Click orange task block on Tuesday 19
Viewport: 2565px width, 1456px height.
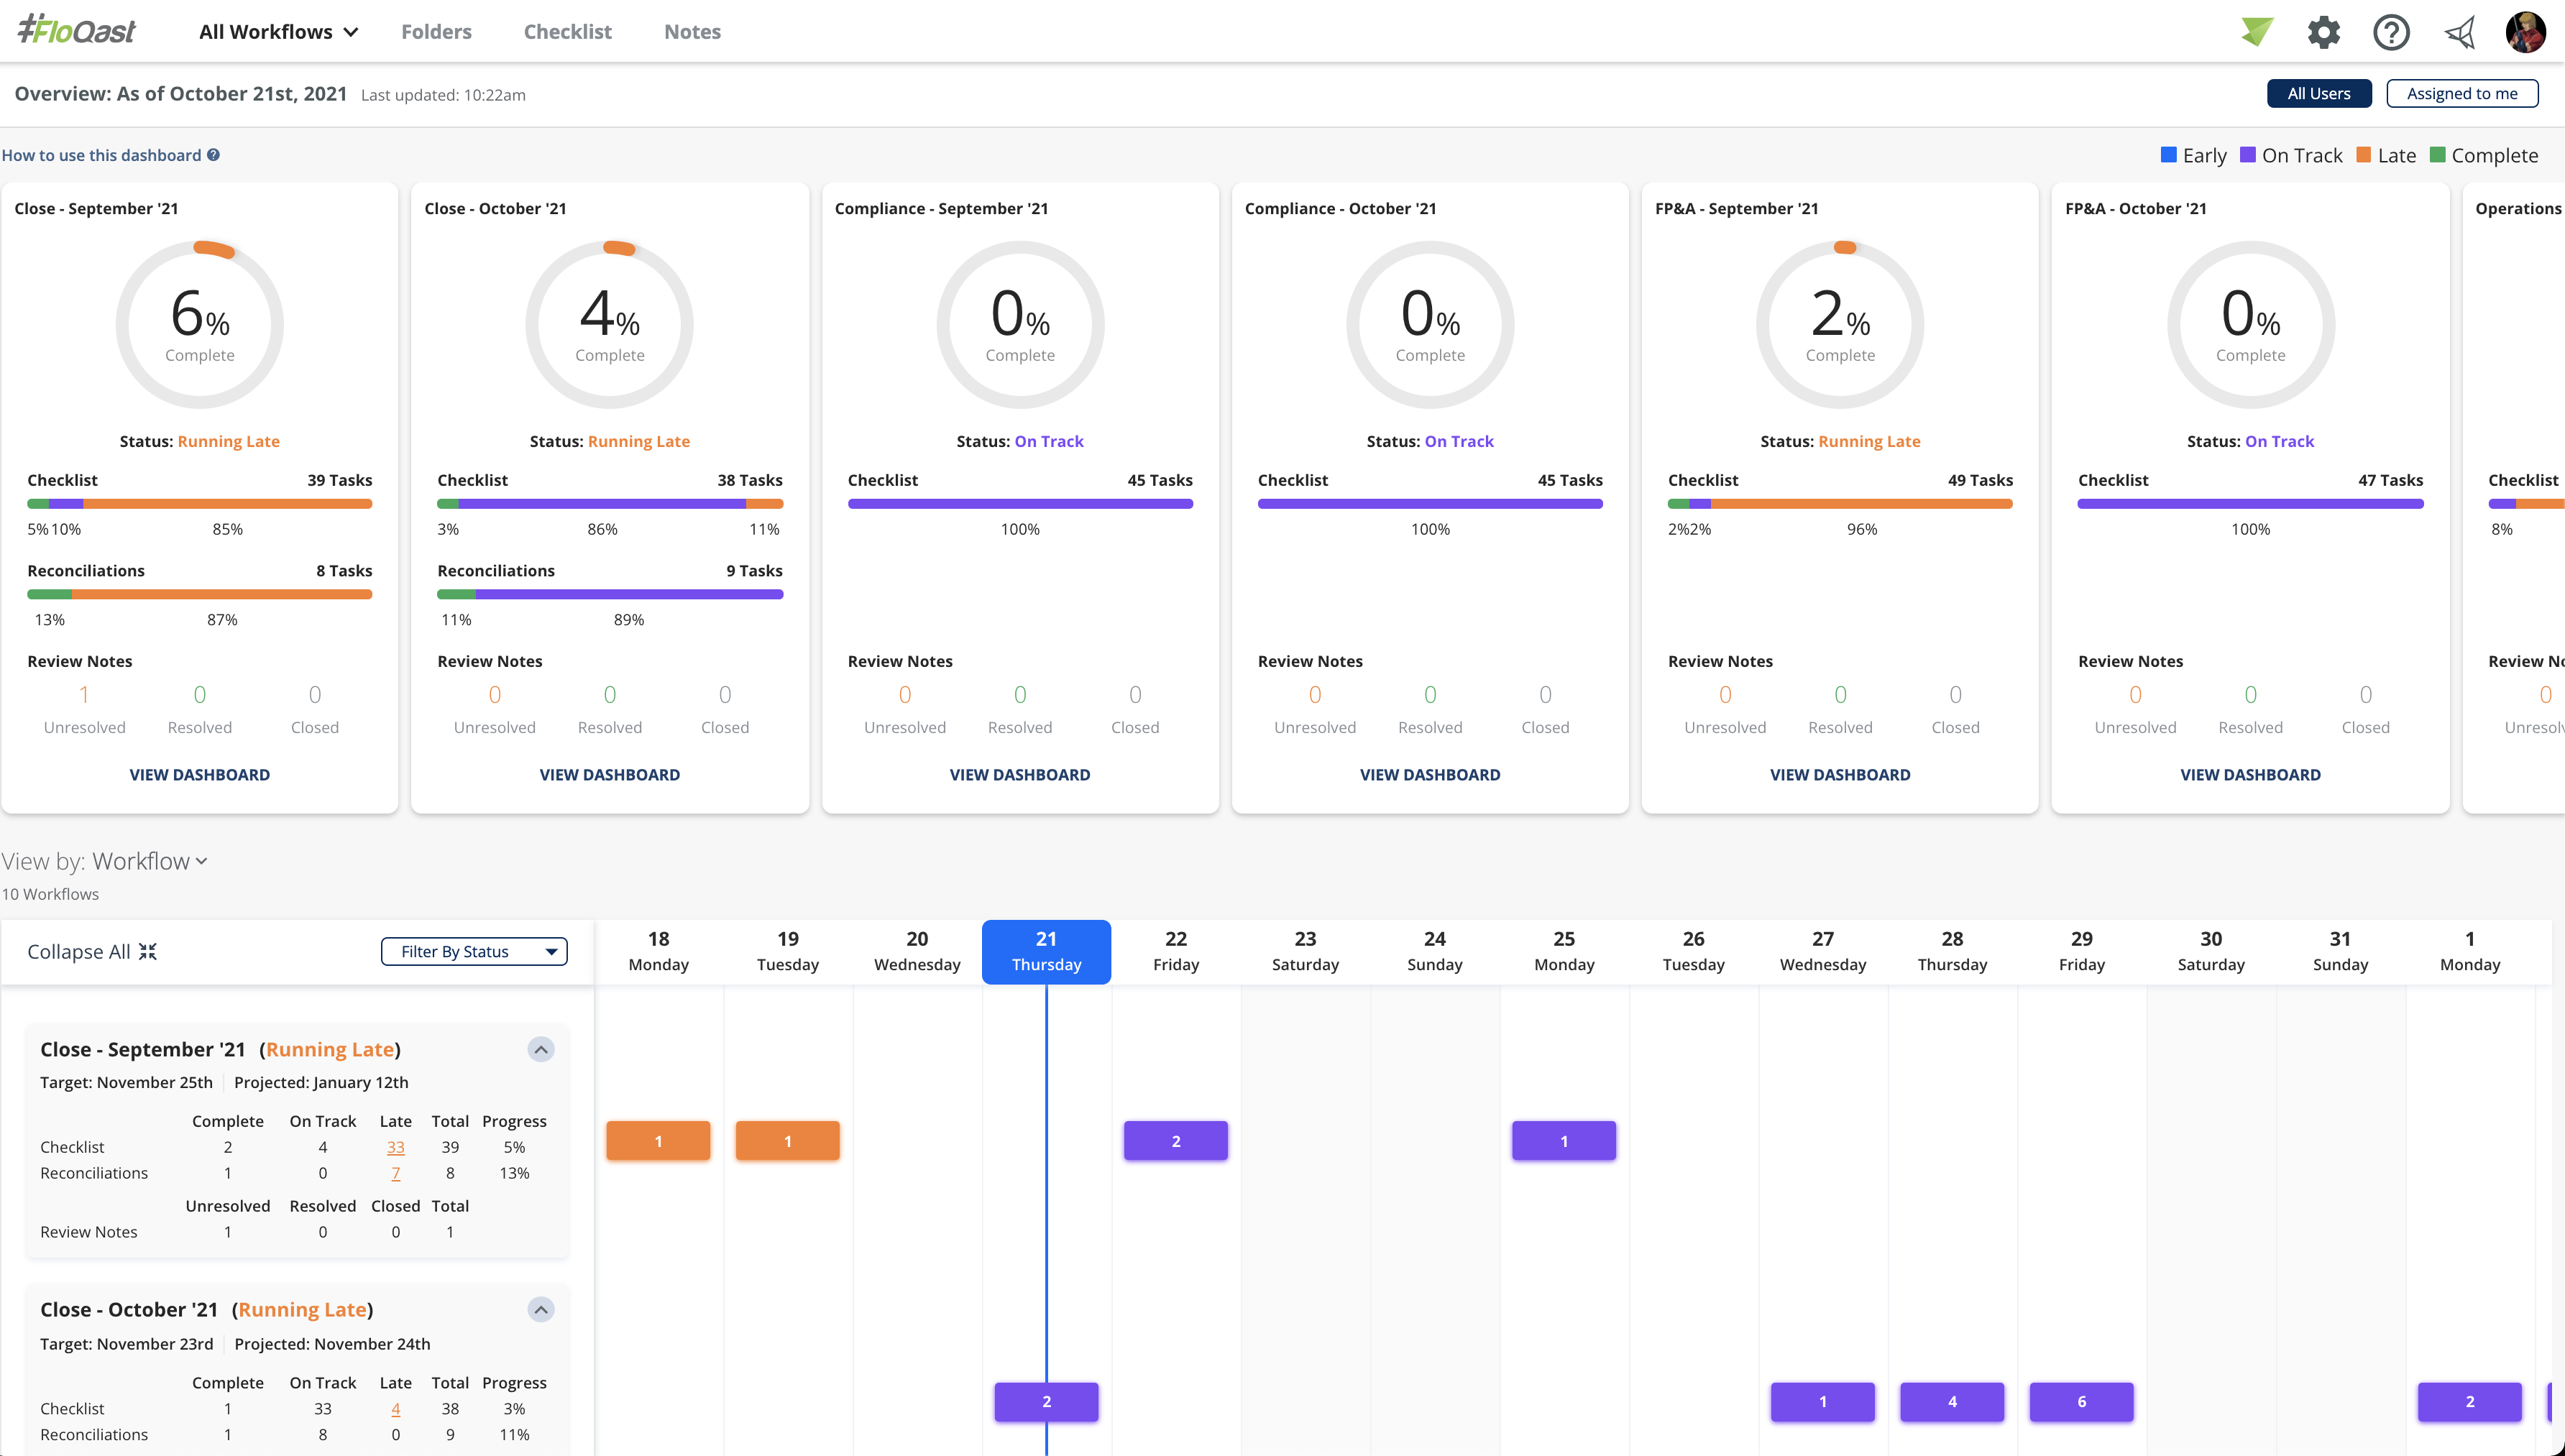[x=787, y=1141]
